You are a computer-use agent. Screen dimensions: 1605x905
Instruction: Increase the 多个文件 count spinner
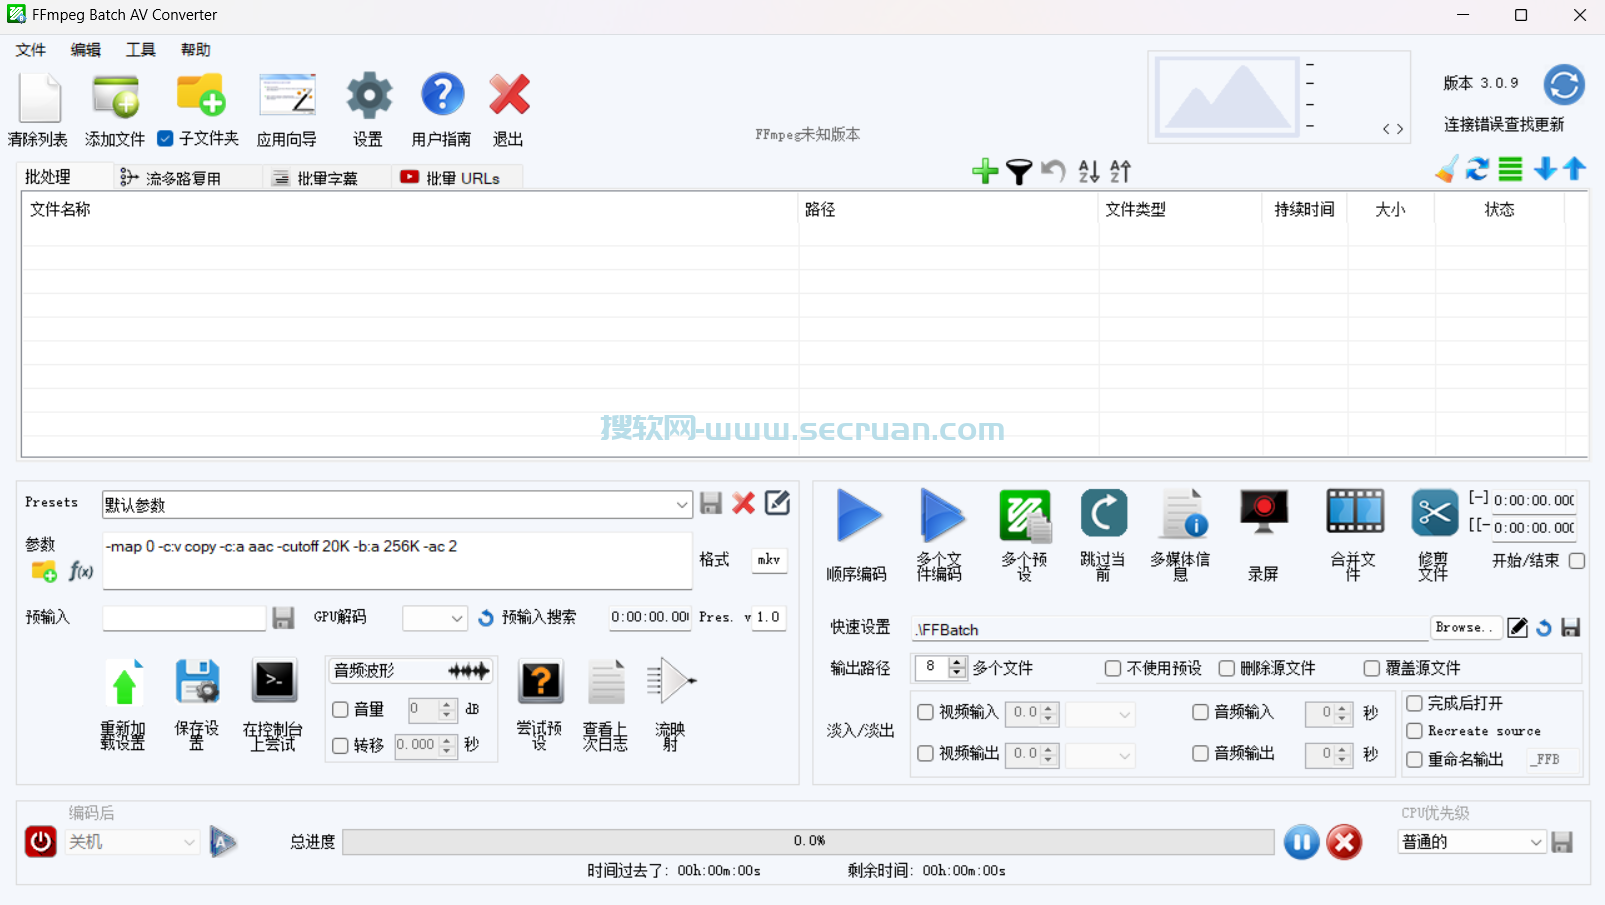tap(958, 663)
